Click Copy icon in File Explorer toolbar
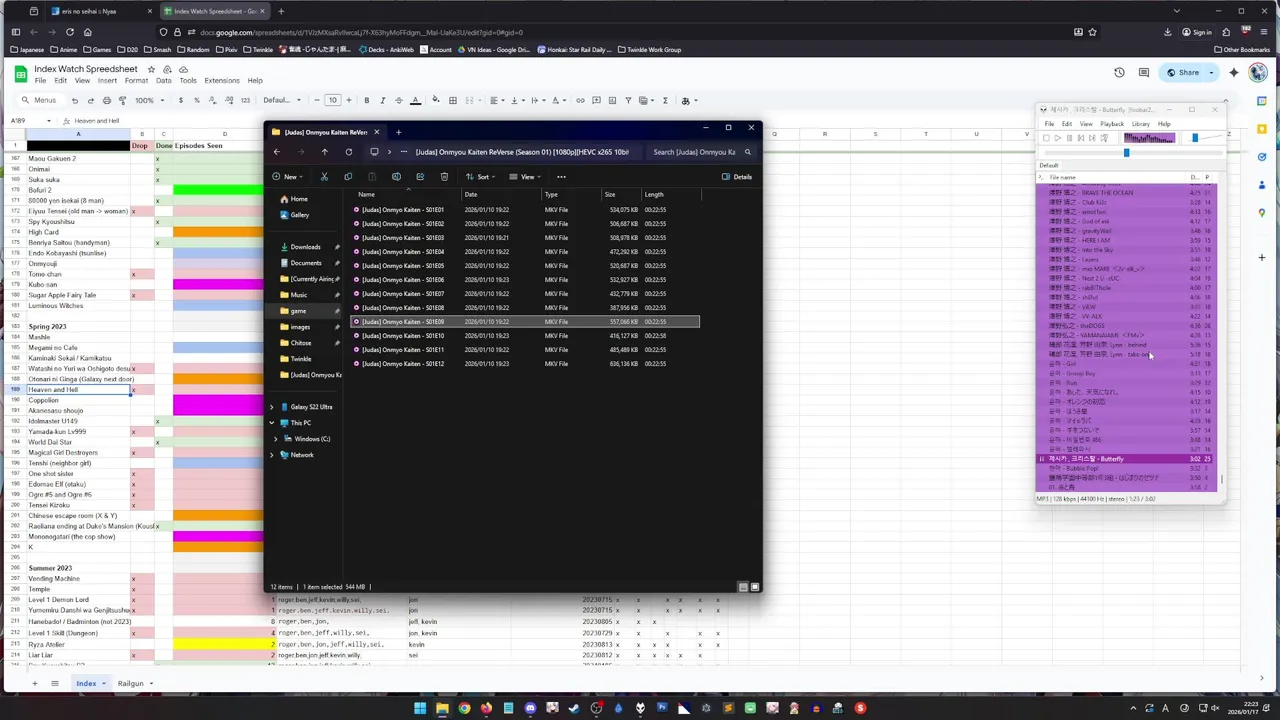Image resolution: width=1280 pixels, height=720 pixels. (x=348, y=177)
